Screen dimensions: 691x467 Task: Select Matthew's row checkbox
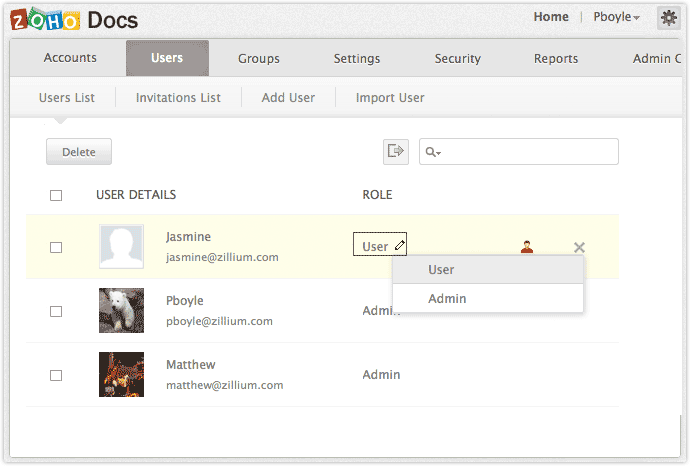56,375
